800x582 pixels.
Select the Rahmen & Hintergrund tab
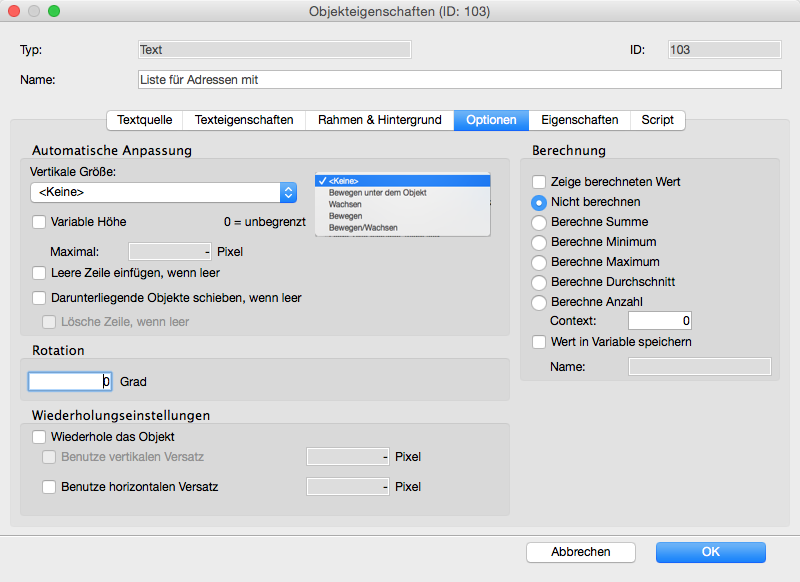pos(379,120)
